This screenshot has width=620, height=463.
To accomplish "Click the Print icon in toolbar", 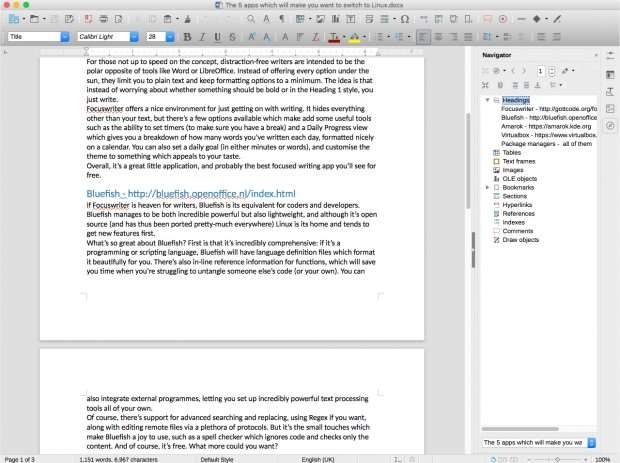I will coord(104,19).
